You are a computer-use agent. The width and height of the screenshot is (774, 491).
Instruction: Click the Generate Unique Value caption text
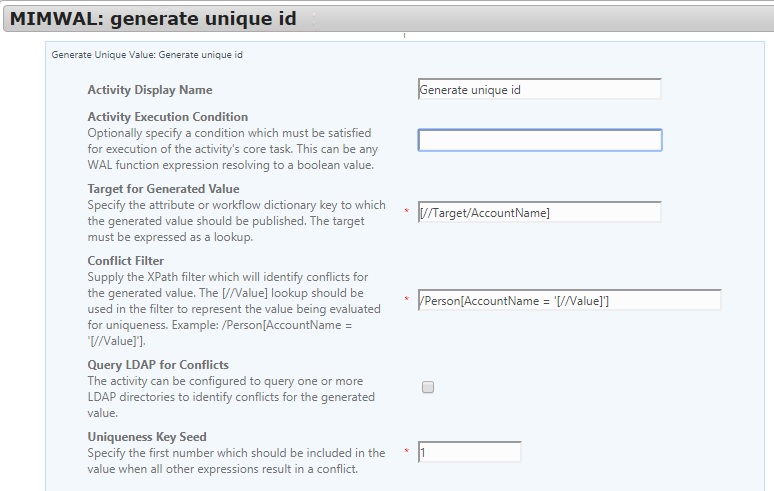pos(147,55)
